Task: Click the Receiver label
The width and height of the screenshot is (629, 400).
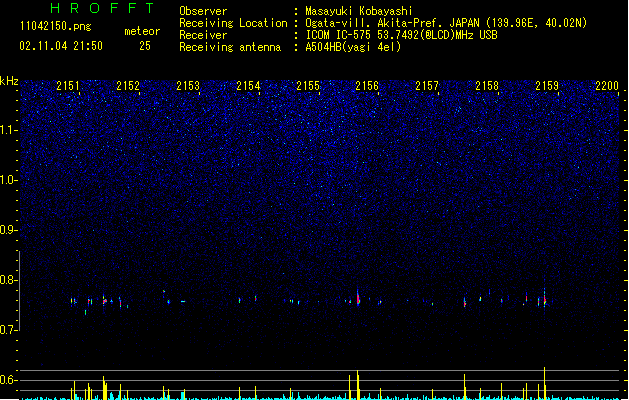Action: (203, 35)
